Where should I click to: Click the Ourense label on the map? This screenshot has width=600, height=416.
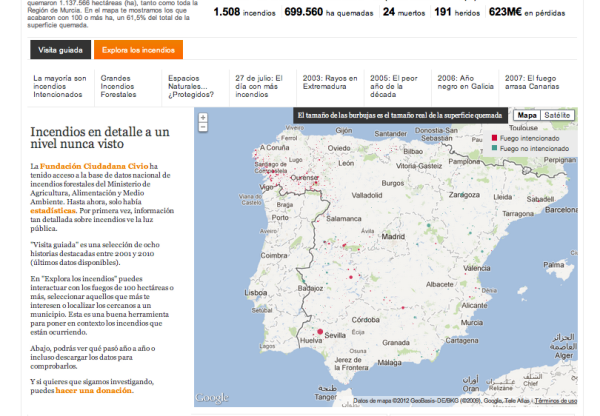coord(305,178)
